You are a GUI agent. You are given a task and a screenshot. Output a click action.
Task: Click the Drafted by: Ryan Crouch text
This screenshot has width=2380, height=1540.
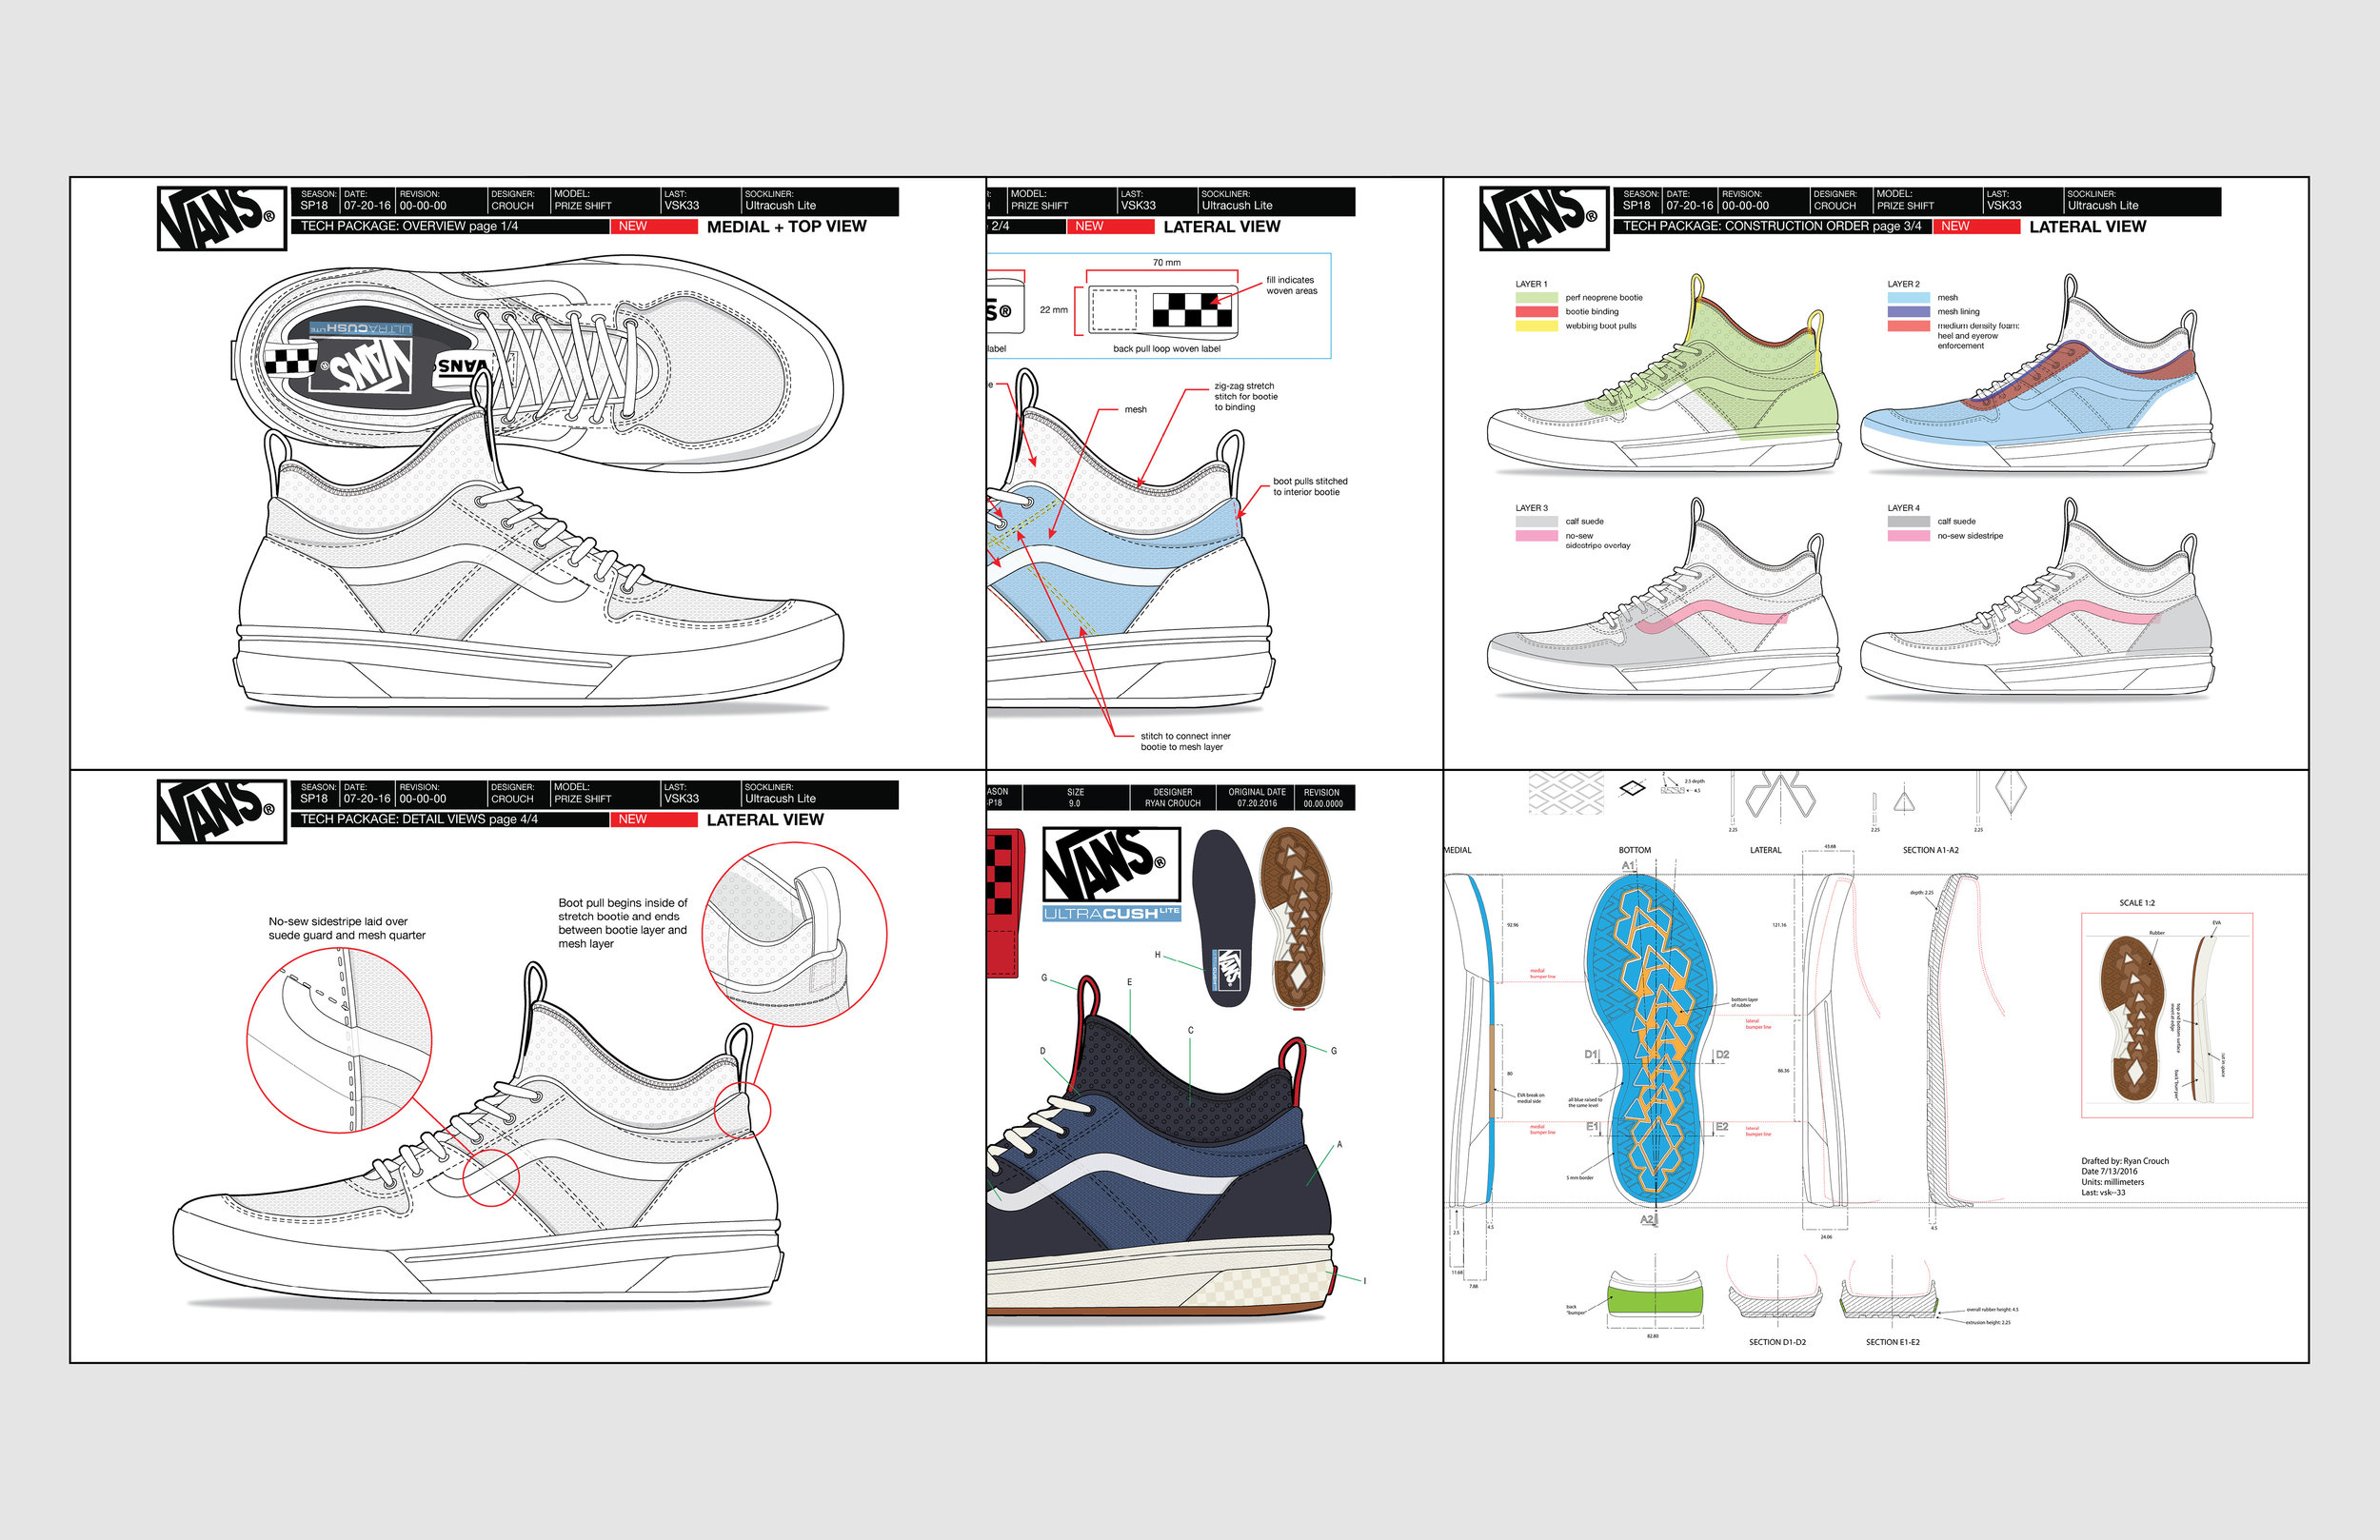[2124, 1161]
